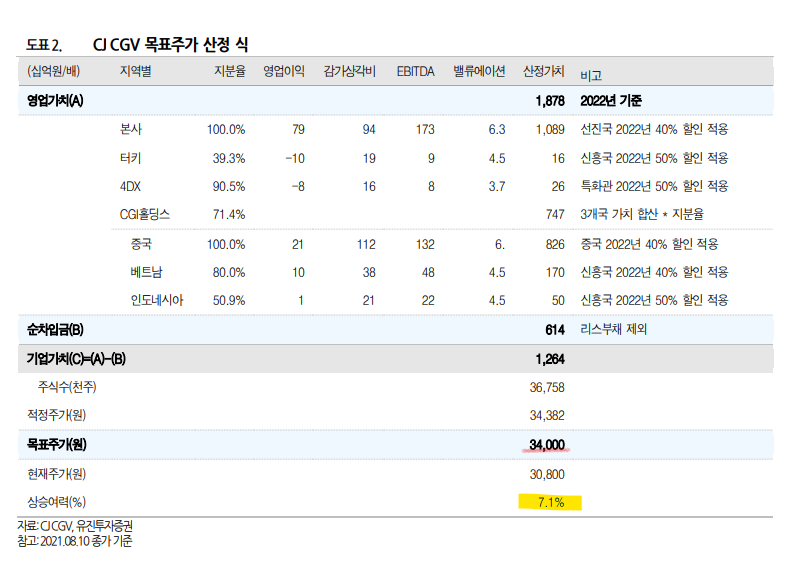The image size is (797, 585).
Task: Click fair price '34,382'
Action: pyautogui.click(x=547, y=415)
